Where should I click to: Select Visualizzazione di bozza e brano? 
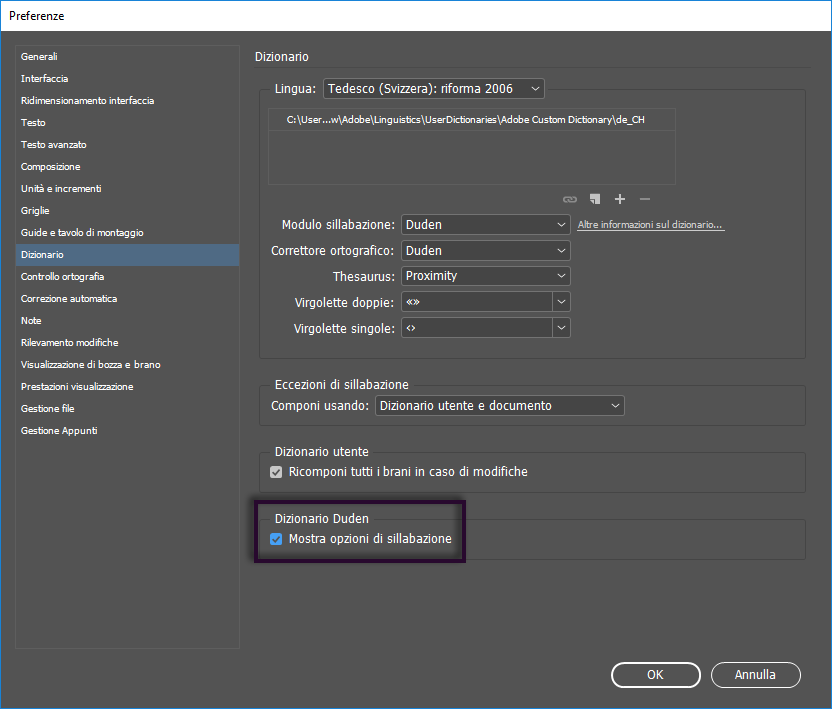pyautogui.click(x=127, y=365)
